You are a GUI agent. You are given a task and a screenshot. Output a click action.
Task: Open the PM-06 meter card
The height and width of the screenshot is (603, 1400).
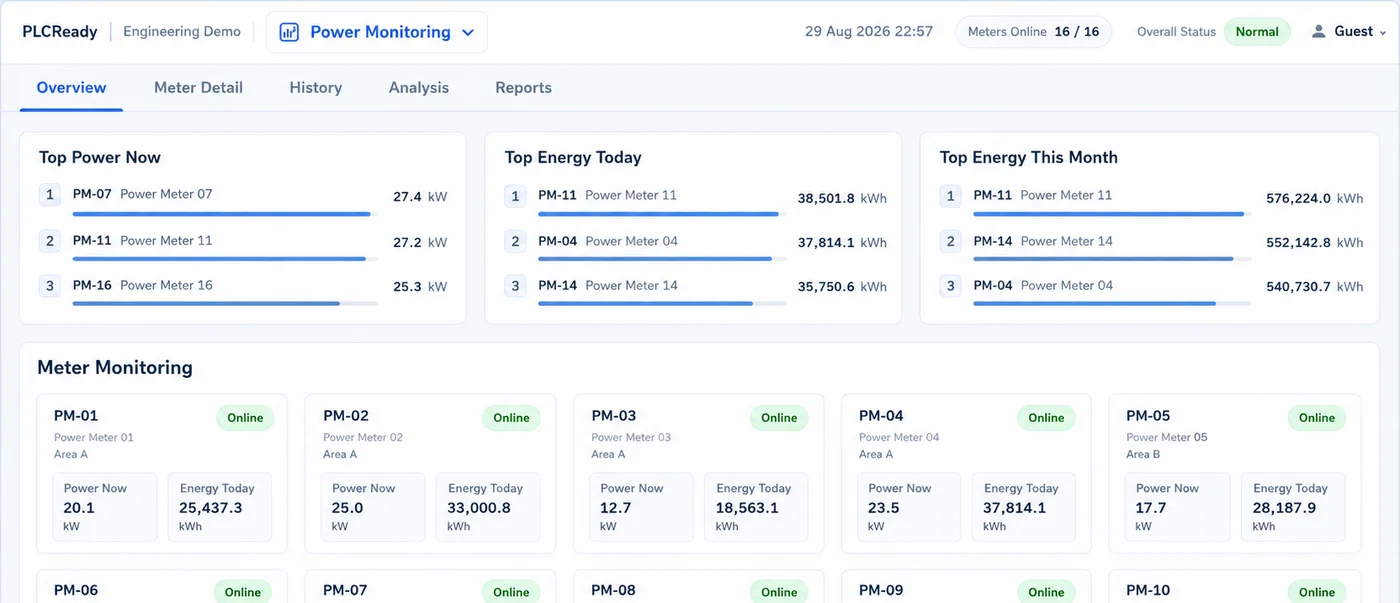162,587
